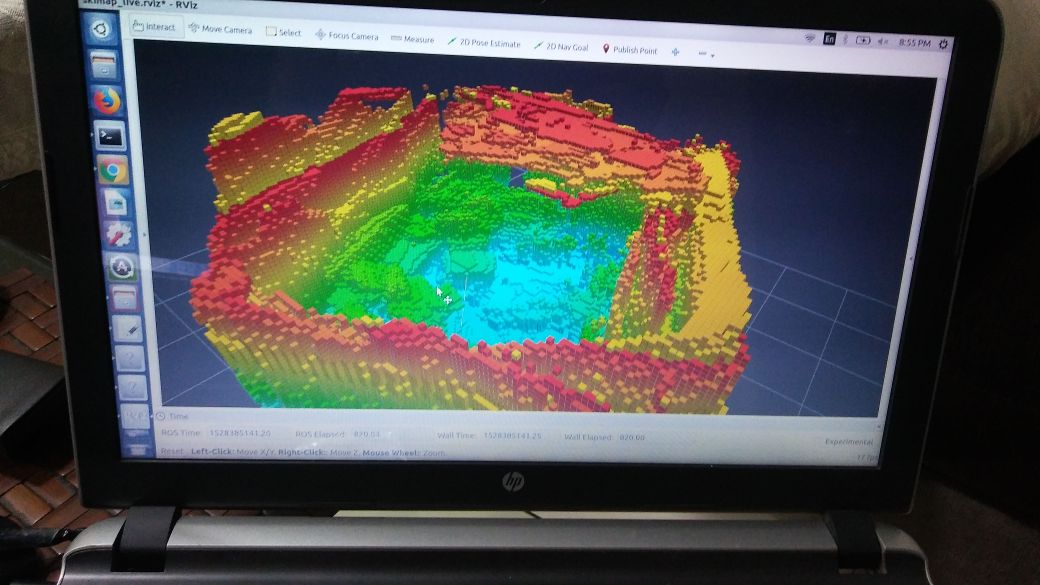This screenshot has width=1040, height=585.
Task: Click the Wall Time value field
Action: pos(512,436)
